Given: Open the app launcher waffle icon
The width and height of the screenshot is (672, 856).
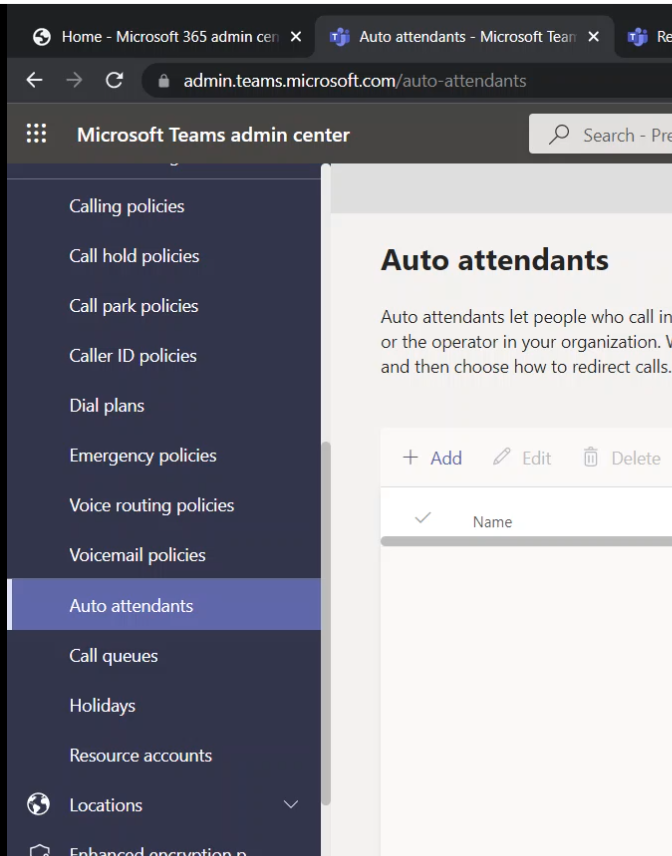Looking at the screenshot, I should pos(36,134).
